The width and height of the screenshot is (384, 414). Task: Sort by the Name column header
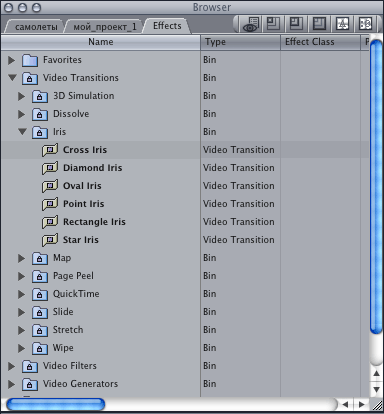click(x=101, y=42)
